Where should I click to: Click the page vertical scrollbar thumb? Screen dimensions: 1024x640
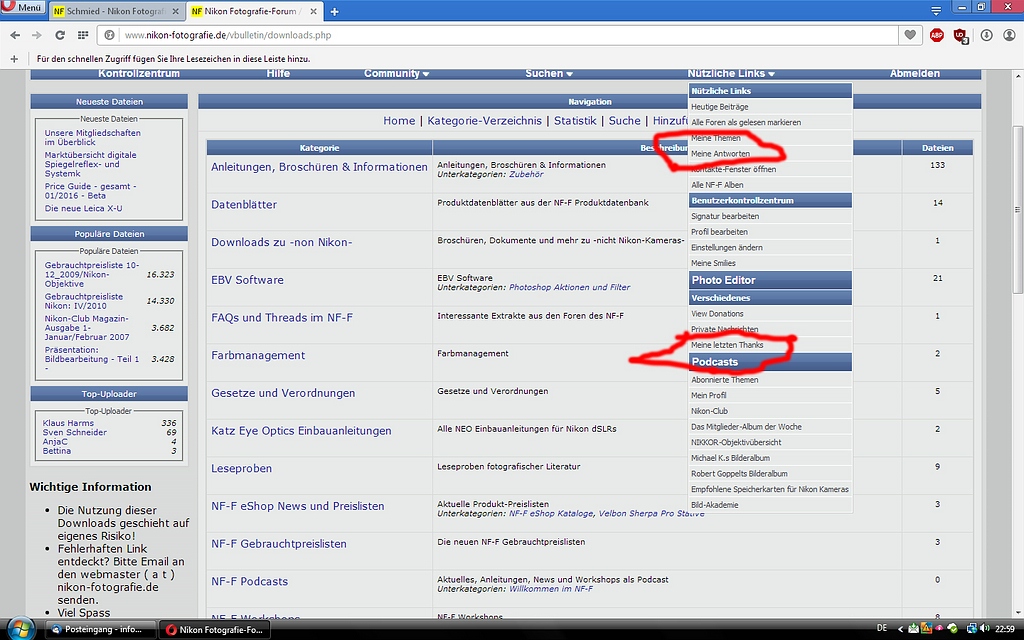click(x=1017, y=209)
